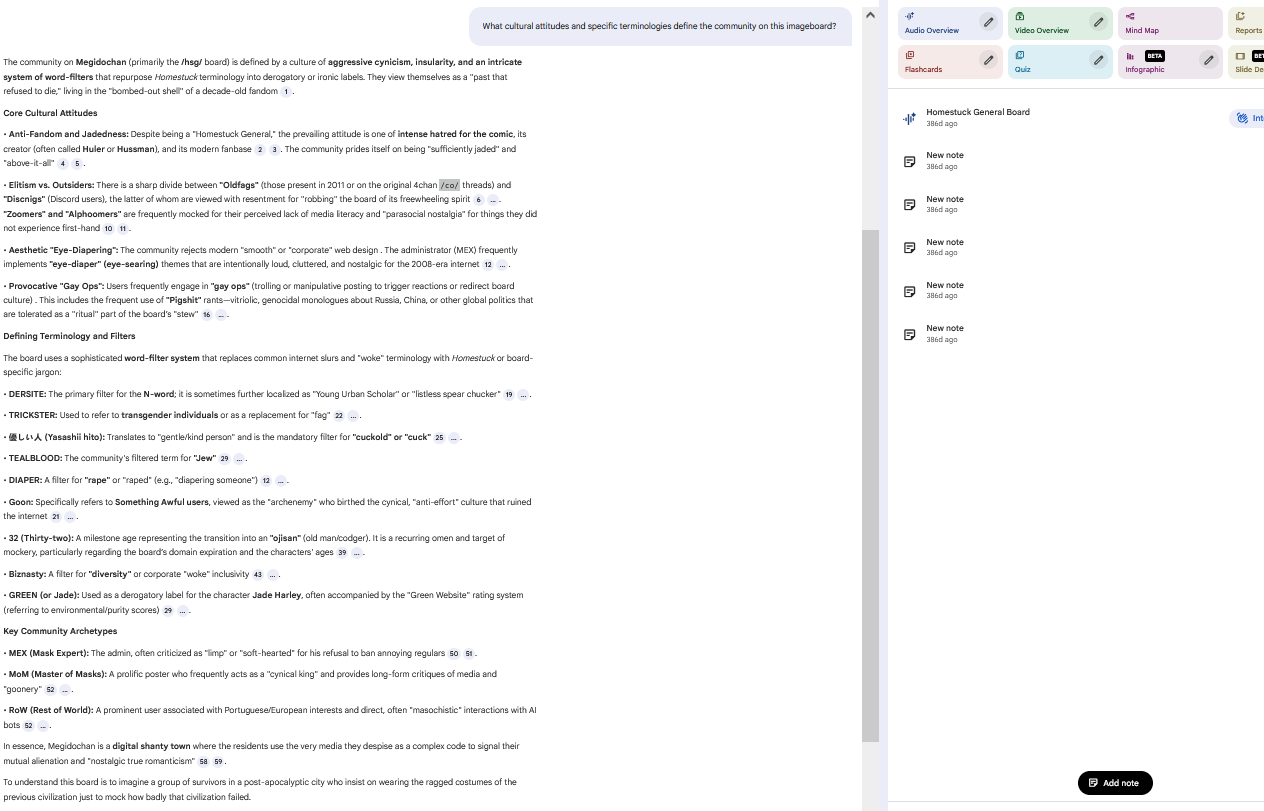Generate a Video Overview

tap(1045, 23)
